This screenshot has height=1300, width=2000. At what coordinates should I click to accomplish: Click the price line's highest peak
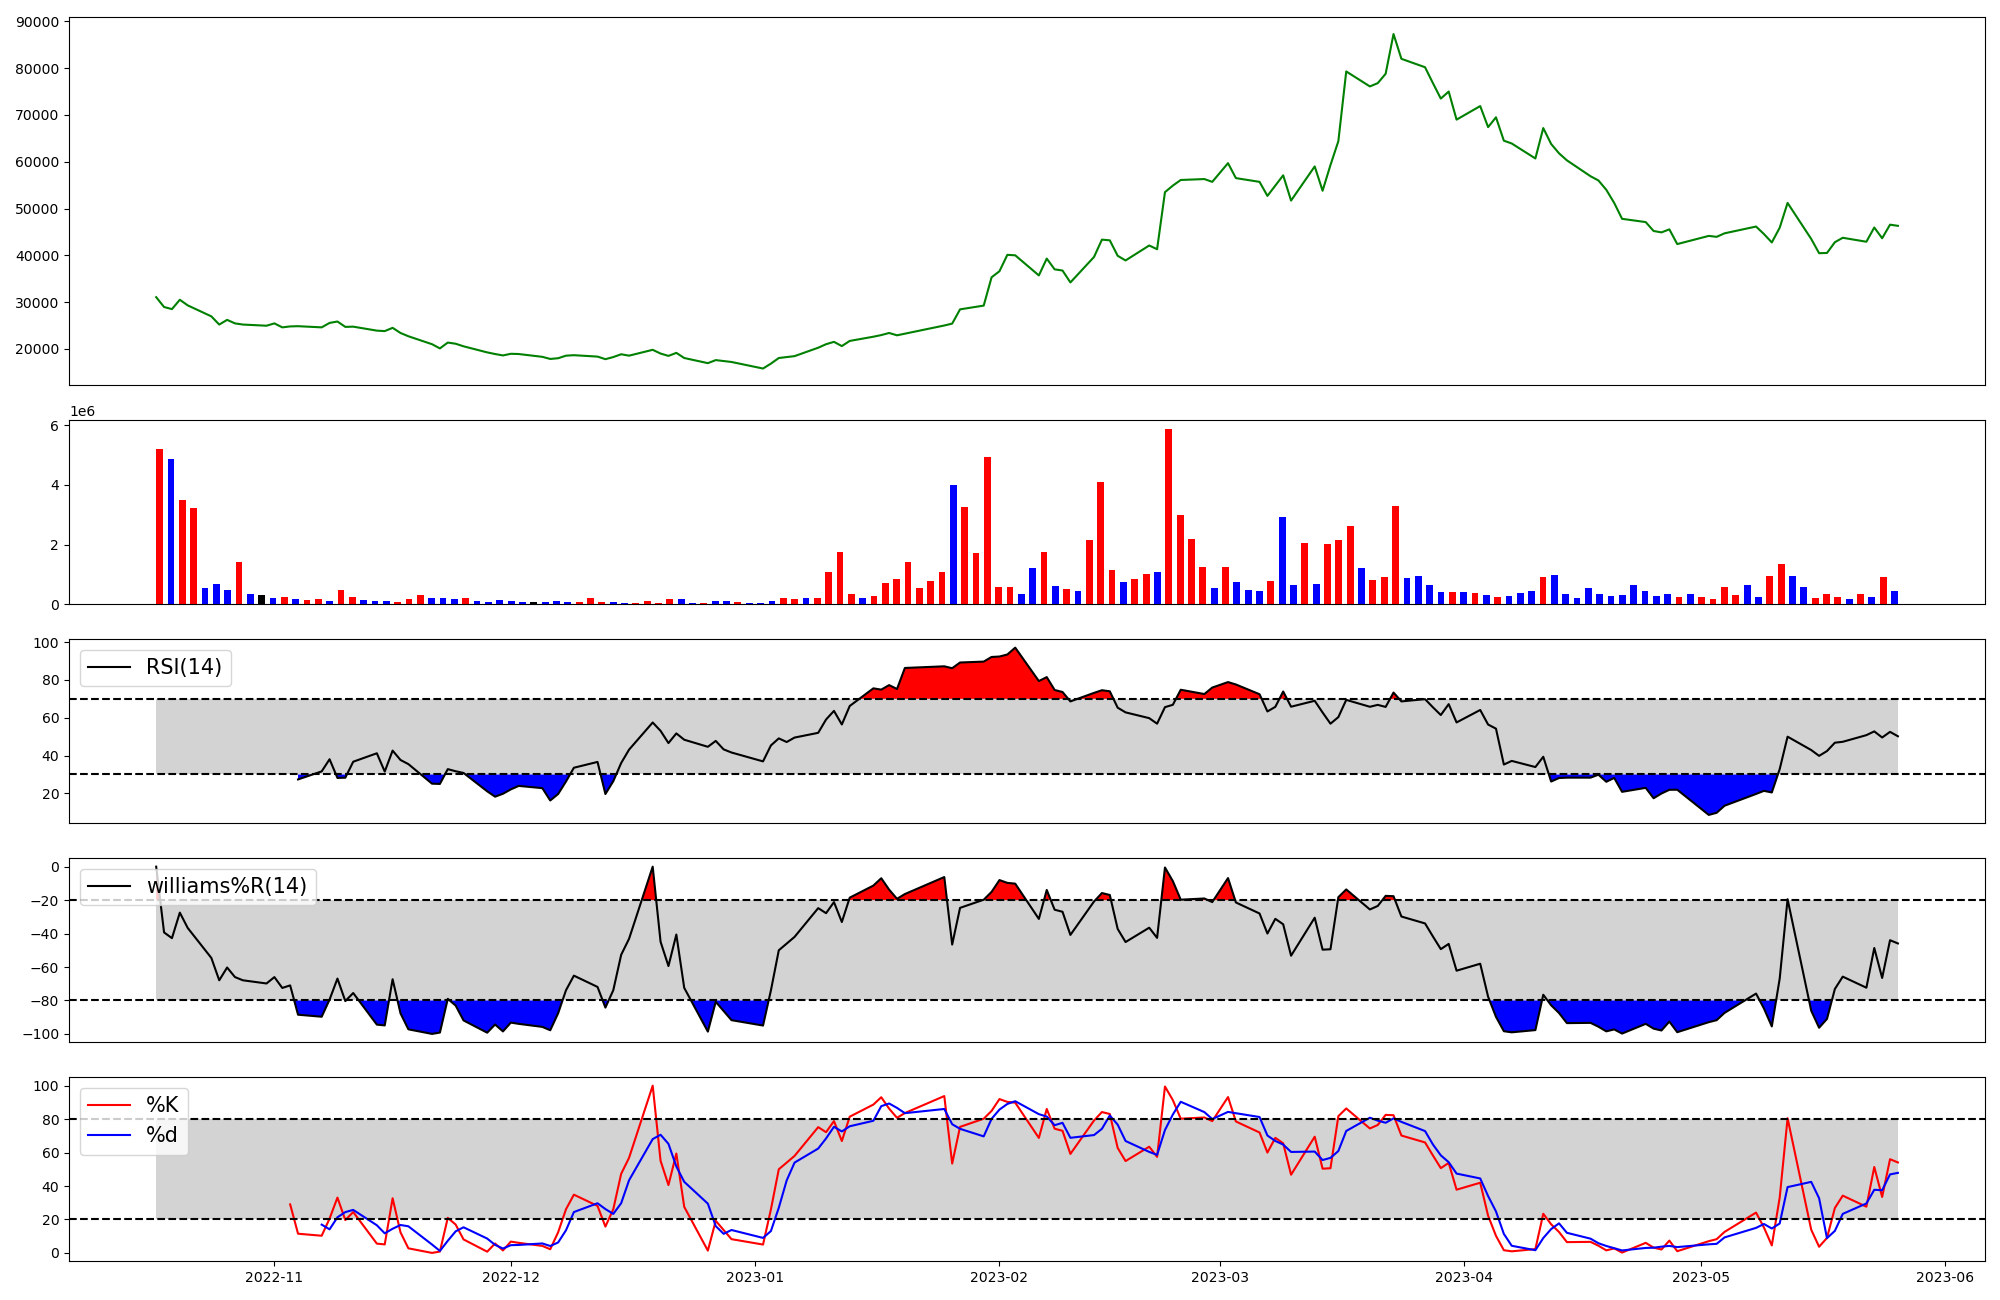(1393, 35)
